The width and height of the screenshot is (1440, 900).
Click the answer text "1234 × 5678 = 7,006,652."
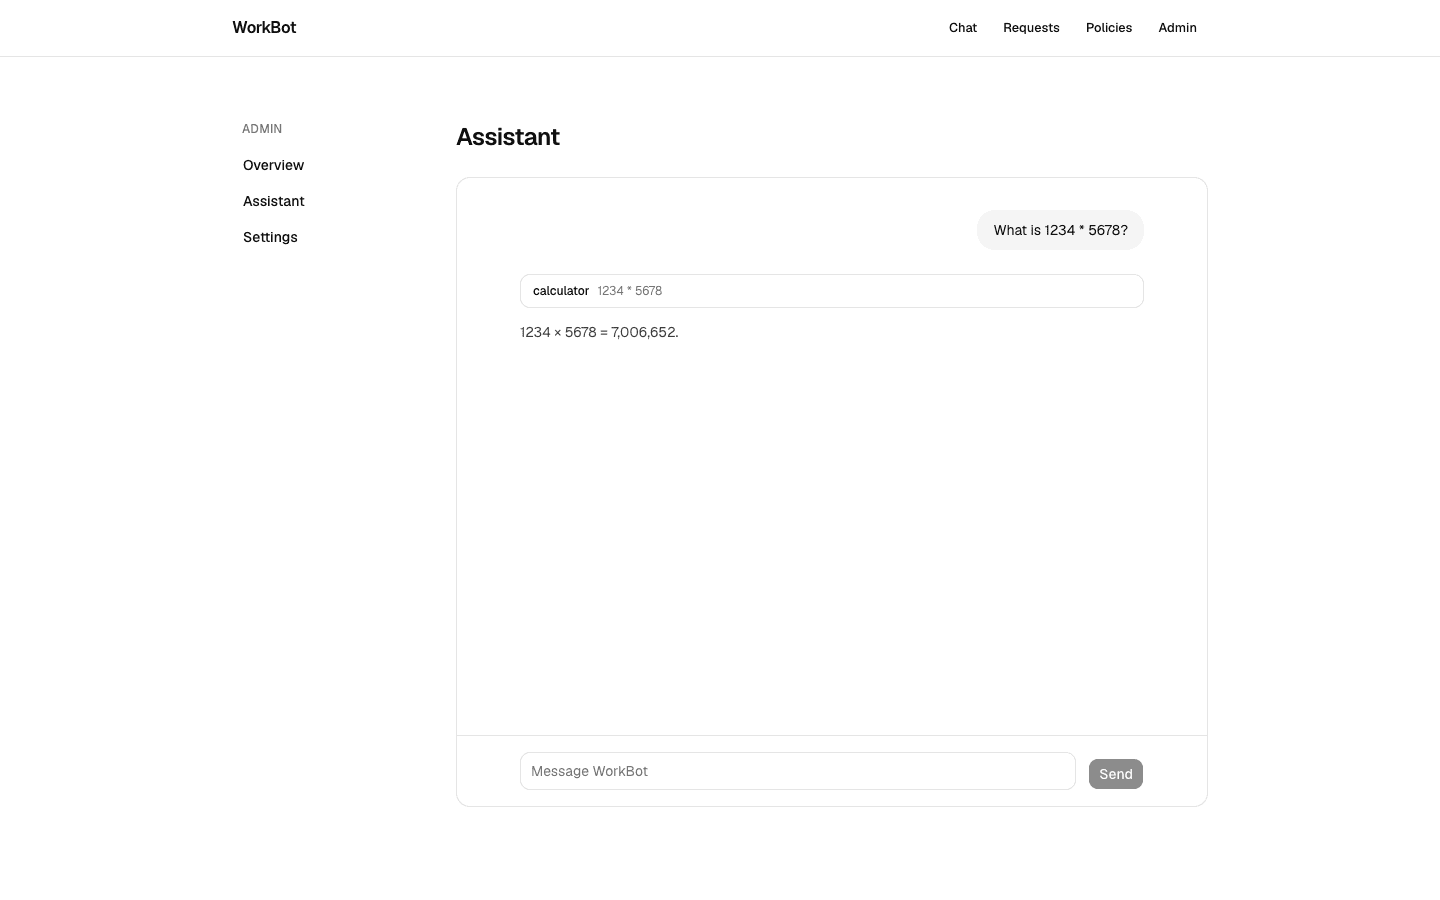[599, 332]
